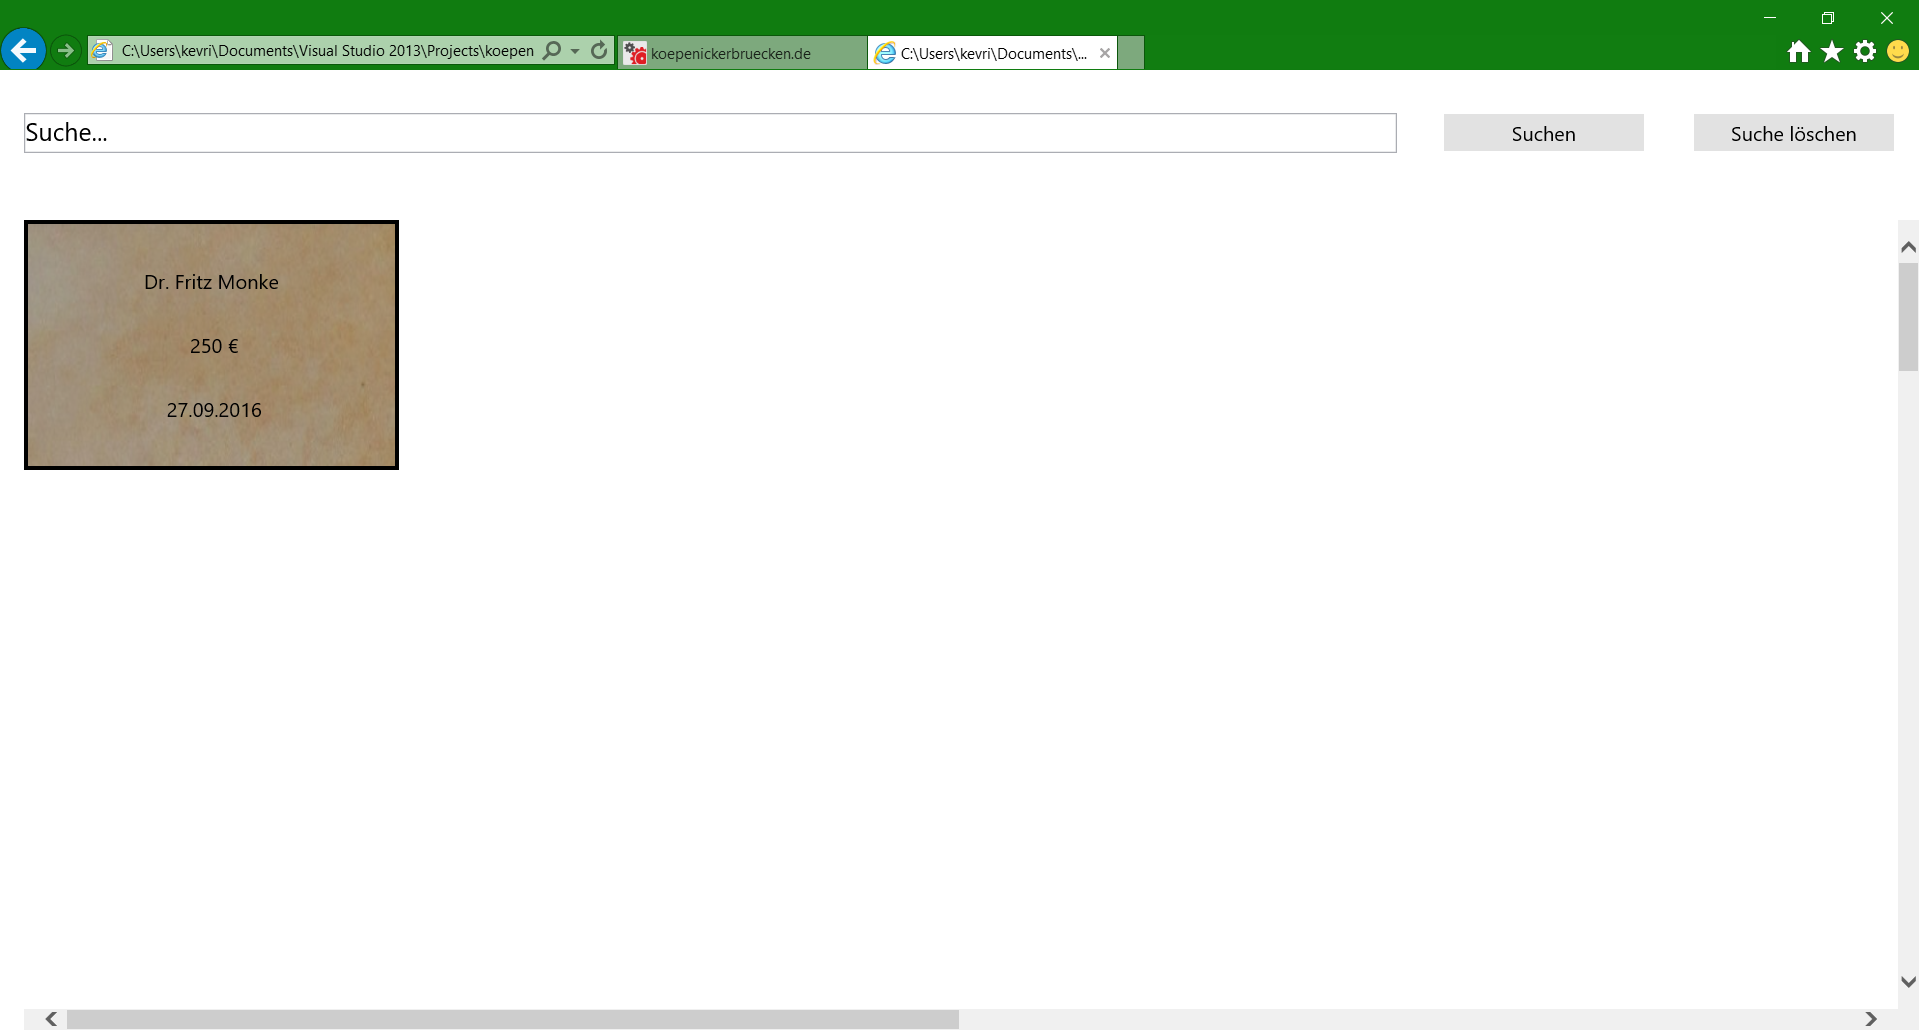
Task: Click the date 27.09.2016
Action: (214, 410)
